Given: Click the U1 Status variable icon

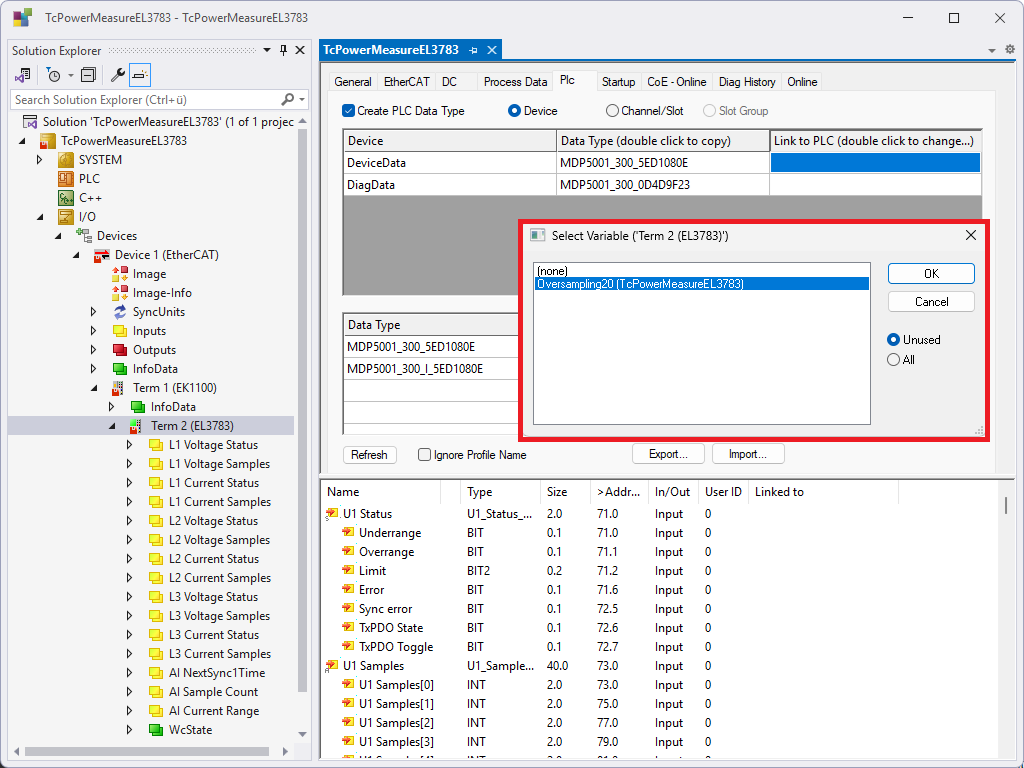Looking at the screenshot, I should (x=332, y=514).
